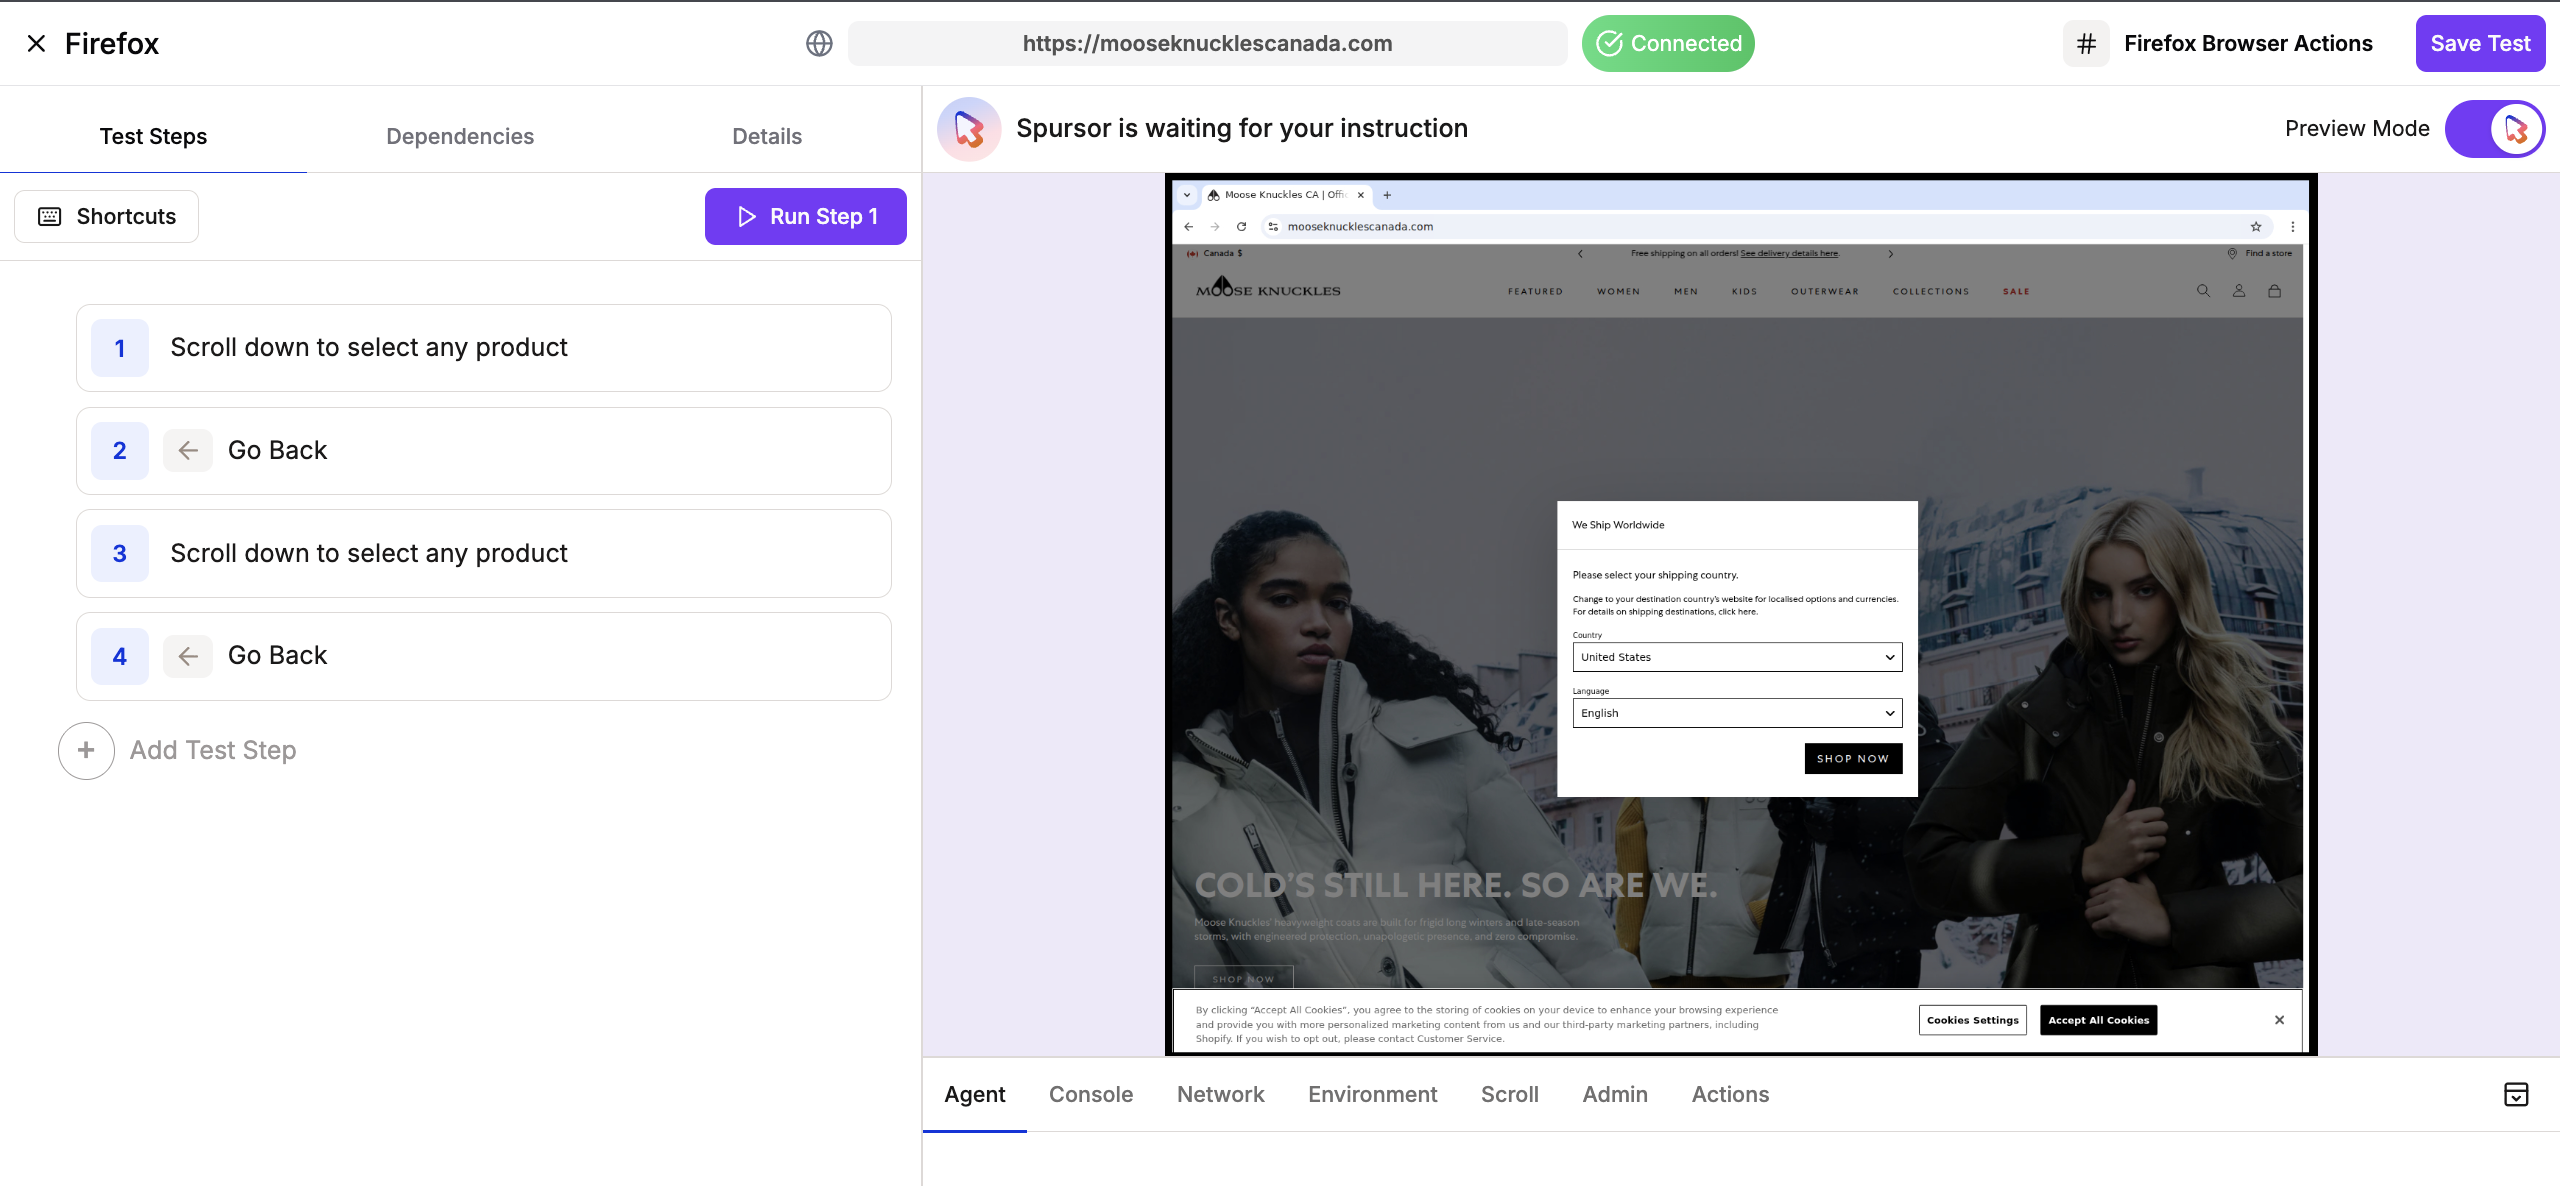
Task: Expand the Country dropdown showing United States
Action: (x=1737, y=657)
